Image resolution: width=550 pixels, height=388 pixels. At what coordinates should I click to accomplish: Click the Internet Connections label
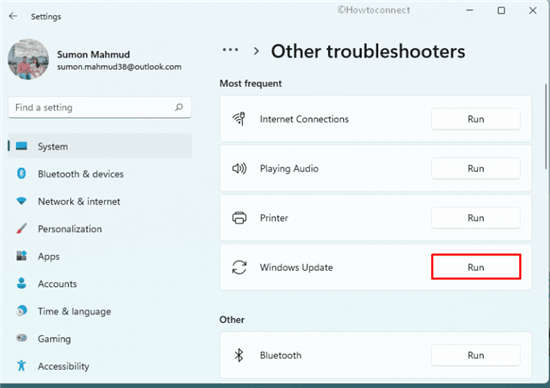tap(304, 119)
